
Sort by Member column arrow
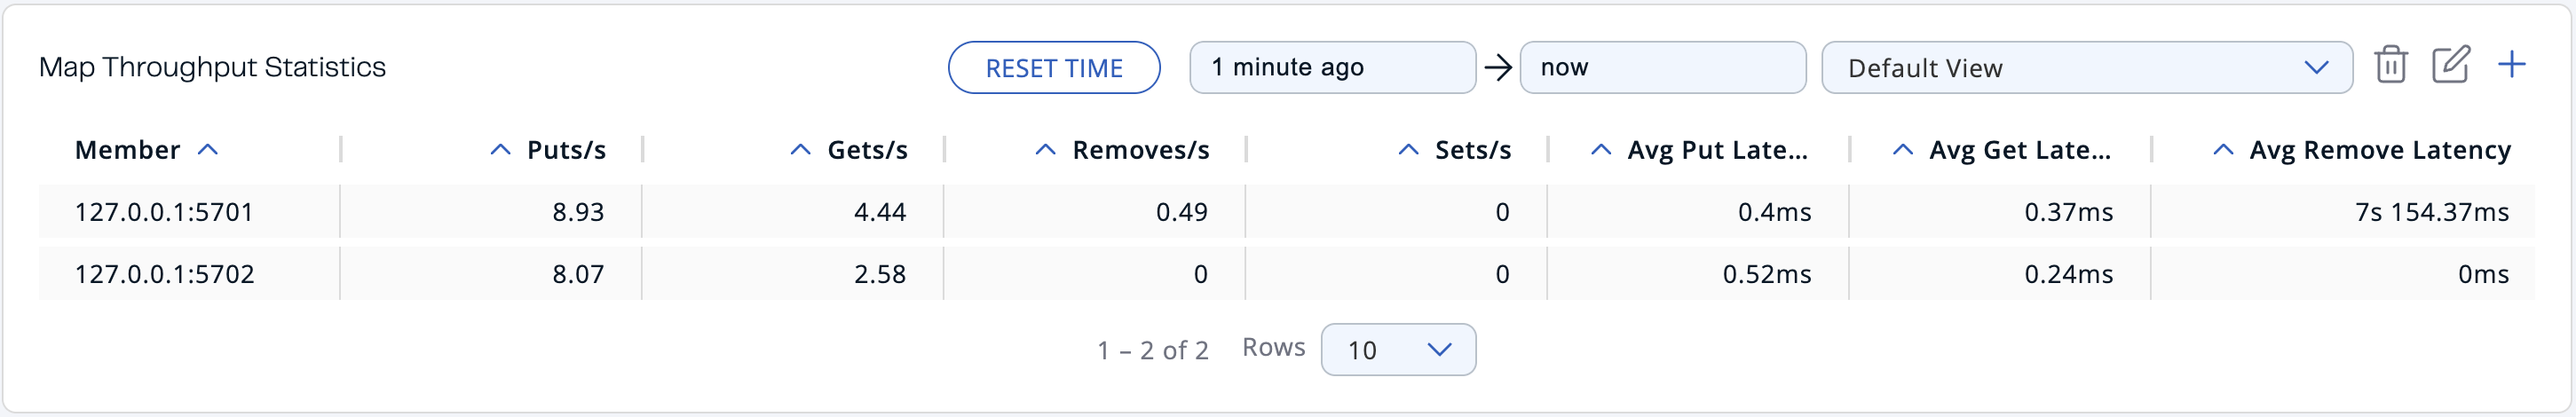(208, 150)
